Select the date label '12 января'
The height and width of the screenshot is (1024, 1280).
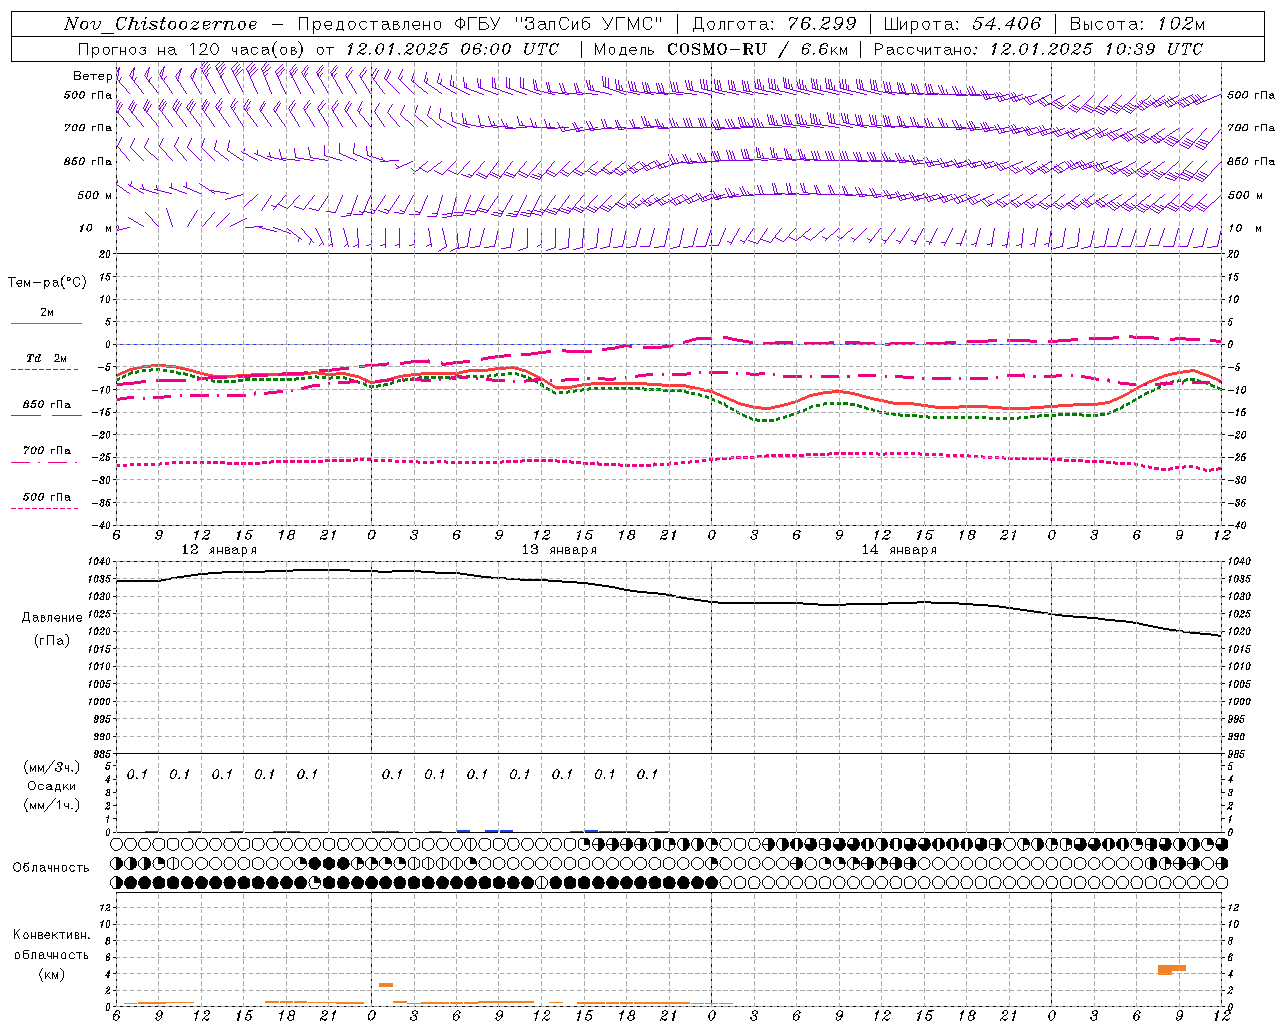(219, 550)
